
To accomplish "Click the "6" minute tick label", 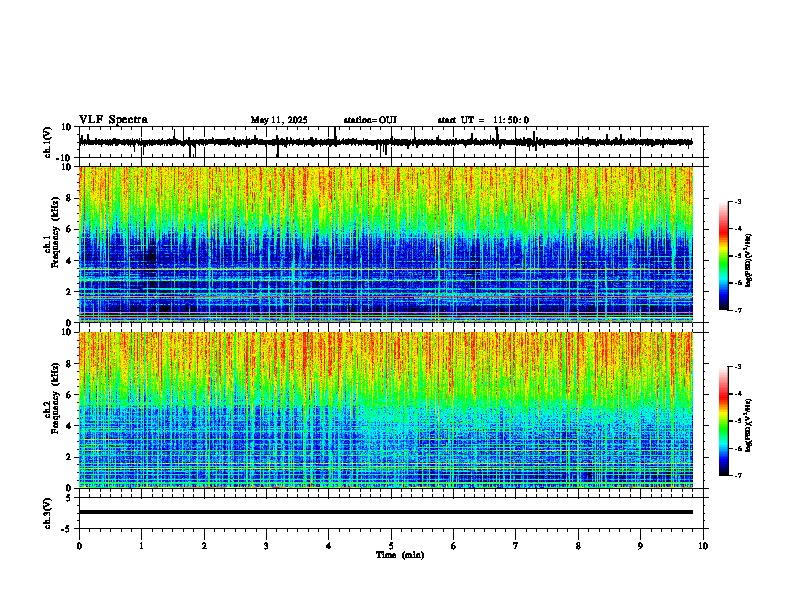I will pyautogui.click(x=454, y=546).
